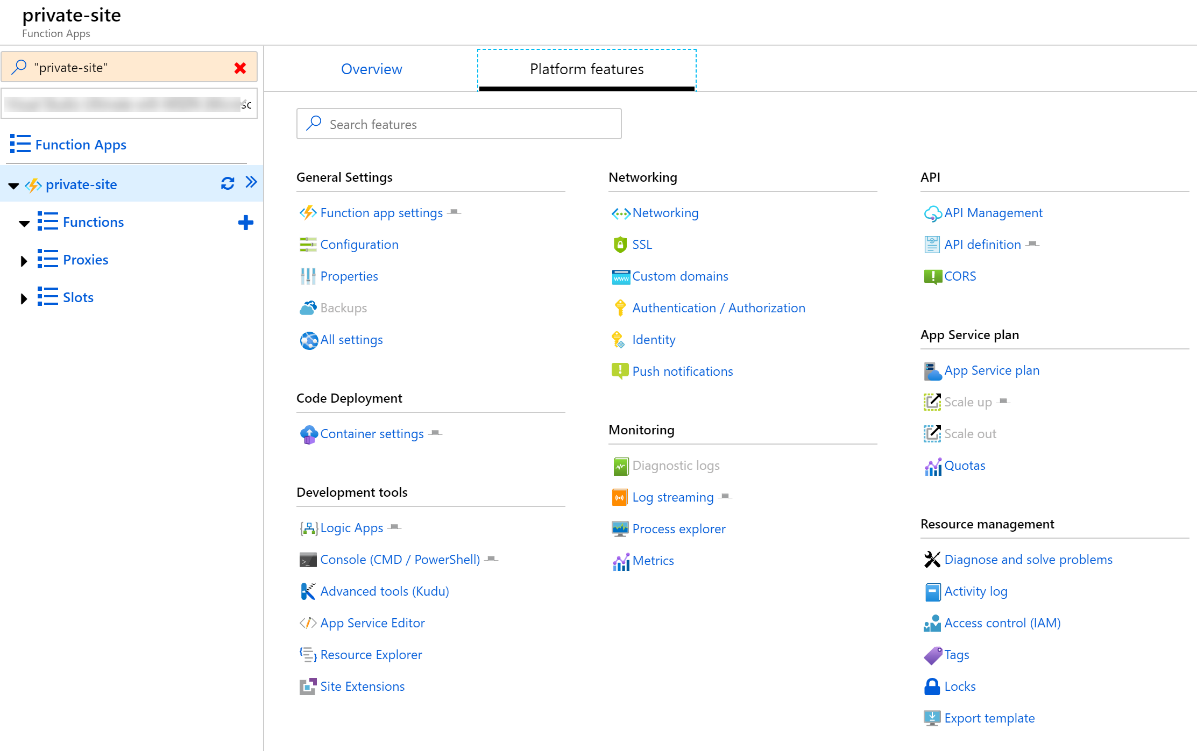The width and height of the screenshot is (1197, 751).
Task: Click the Properties icon
Action: [308, 276]
